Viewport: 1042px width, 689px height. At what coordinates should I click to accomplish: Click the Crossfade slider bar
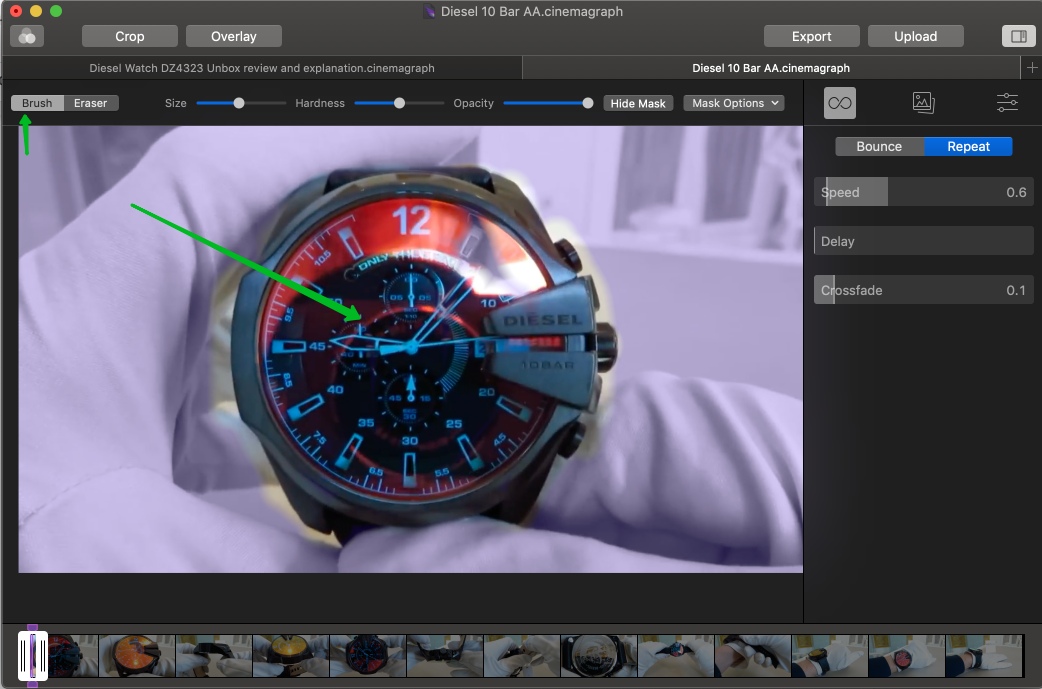tap(924, 290)
